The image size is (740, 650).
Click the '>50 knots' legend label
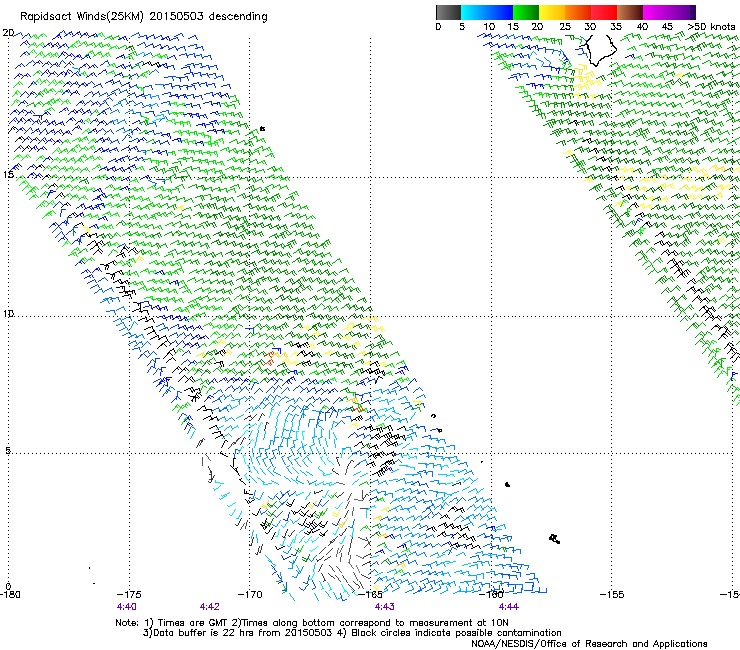(x=711, y=27)
